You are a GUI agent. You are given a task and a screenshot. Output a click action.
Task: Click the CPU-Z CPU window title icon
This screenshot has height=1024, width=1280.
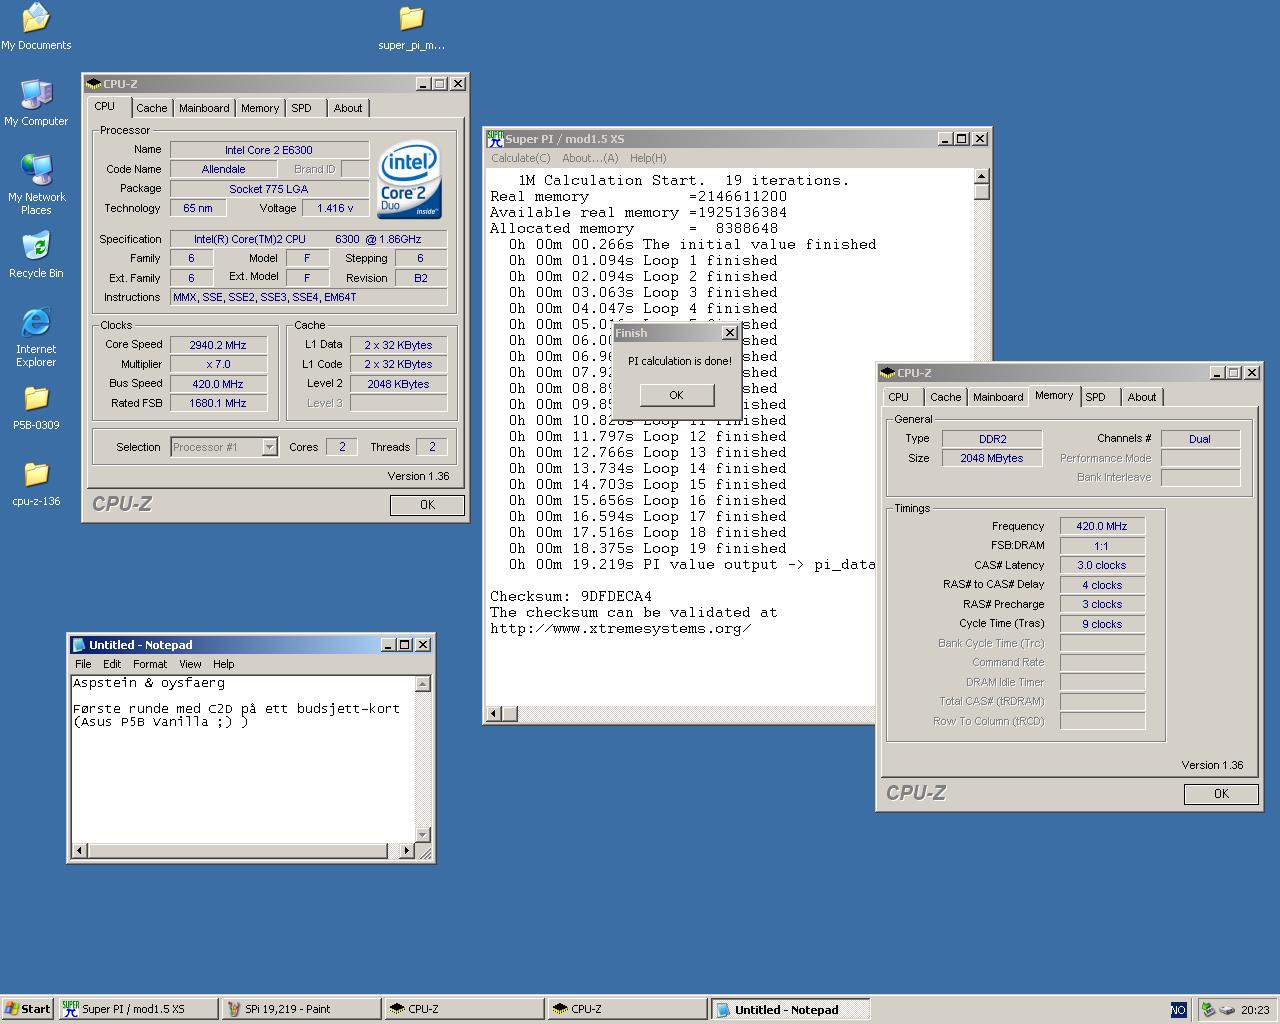(x=94, y=84)
